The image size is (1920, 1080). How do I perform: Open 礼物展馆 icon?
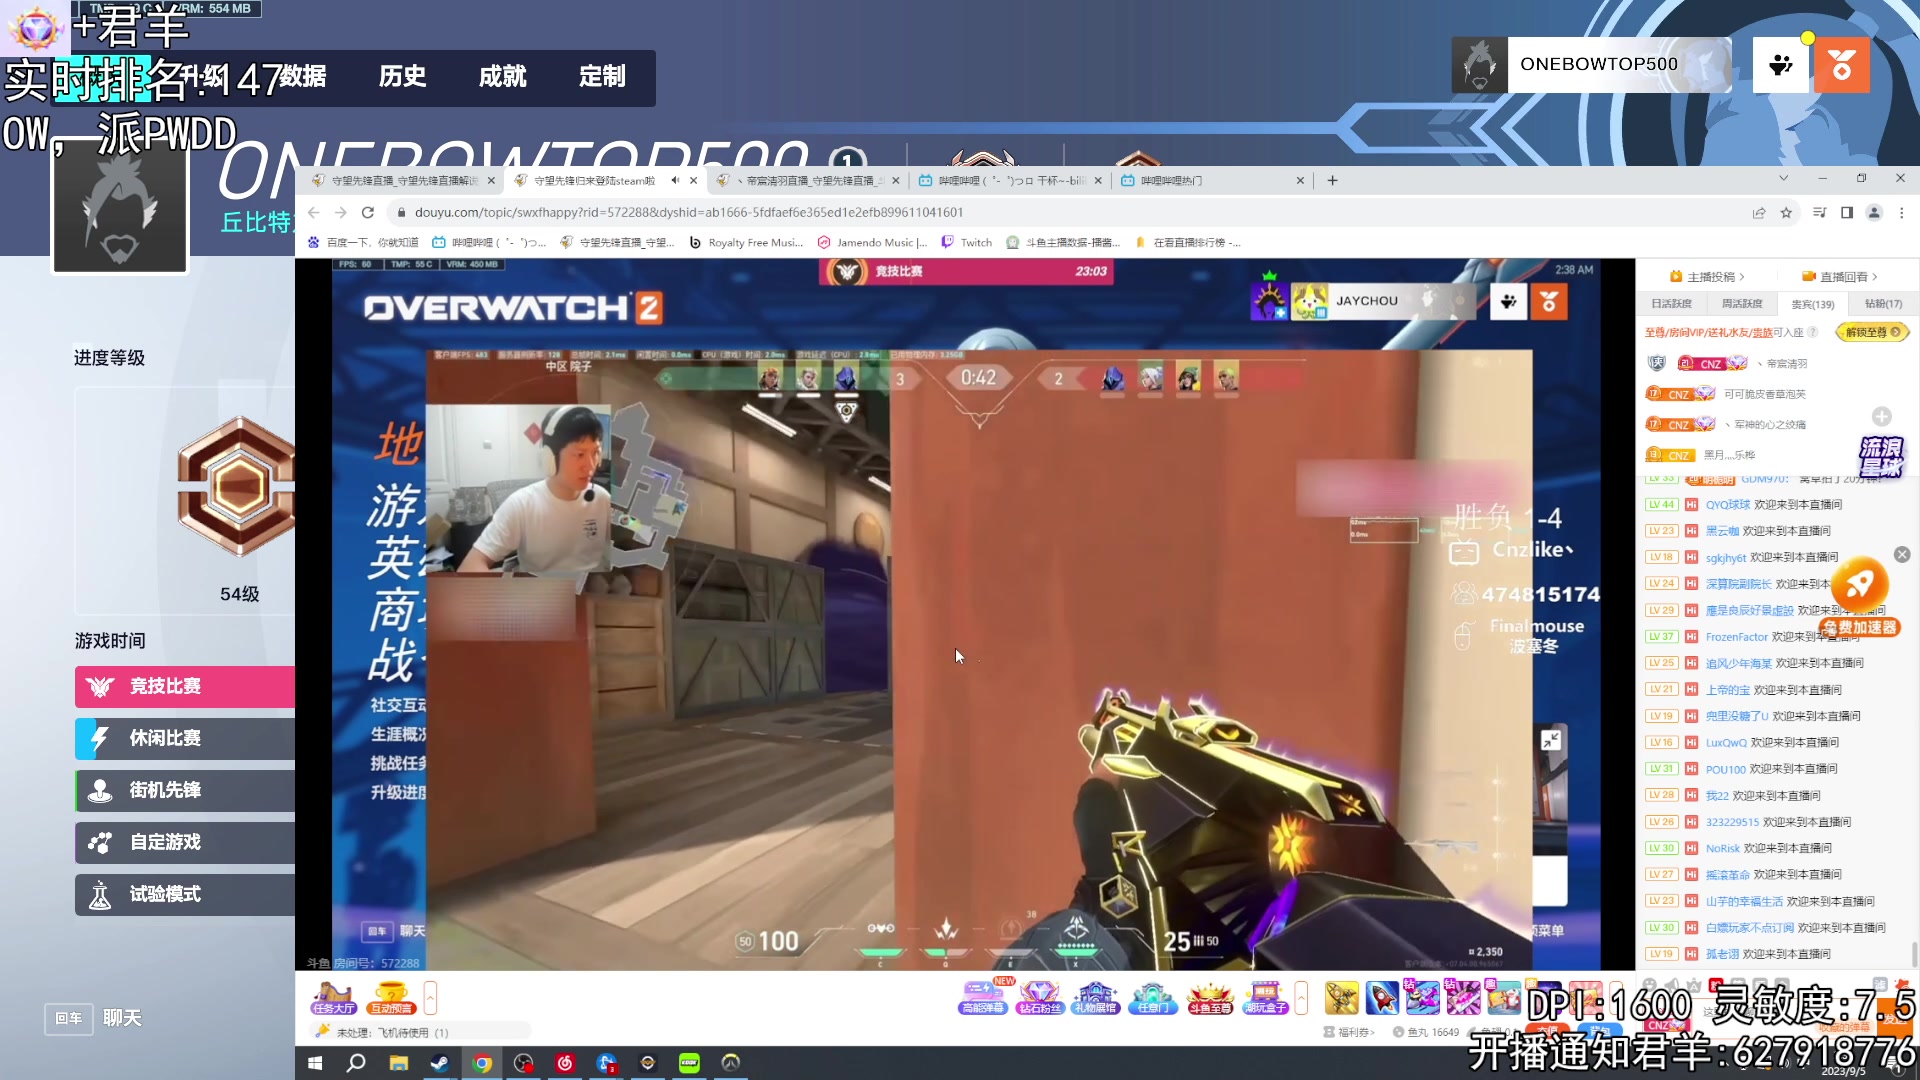click(1095, 997)
